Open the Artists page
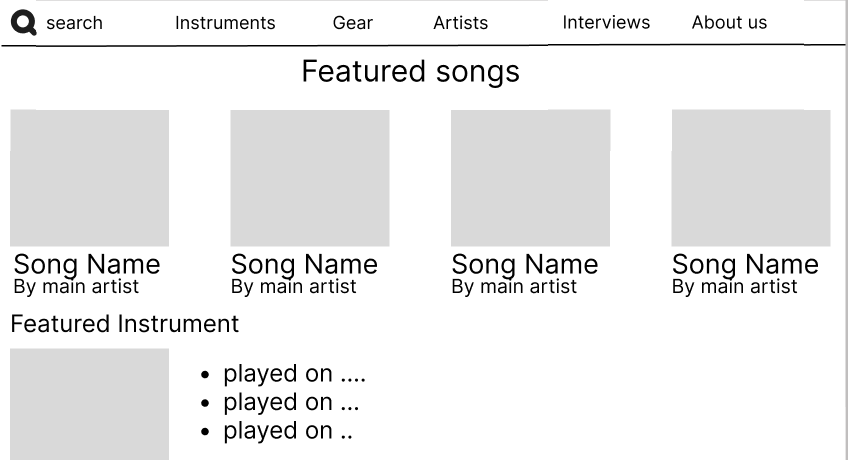The width and height of the screenshot is (848, 460). 461,23
